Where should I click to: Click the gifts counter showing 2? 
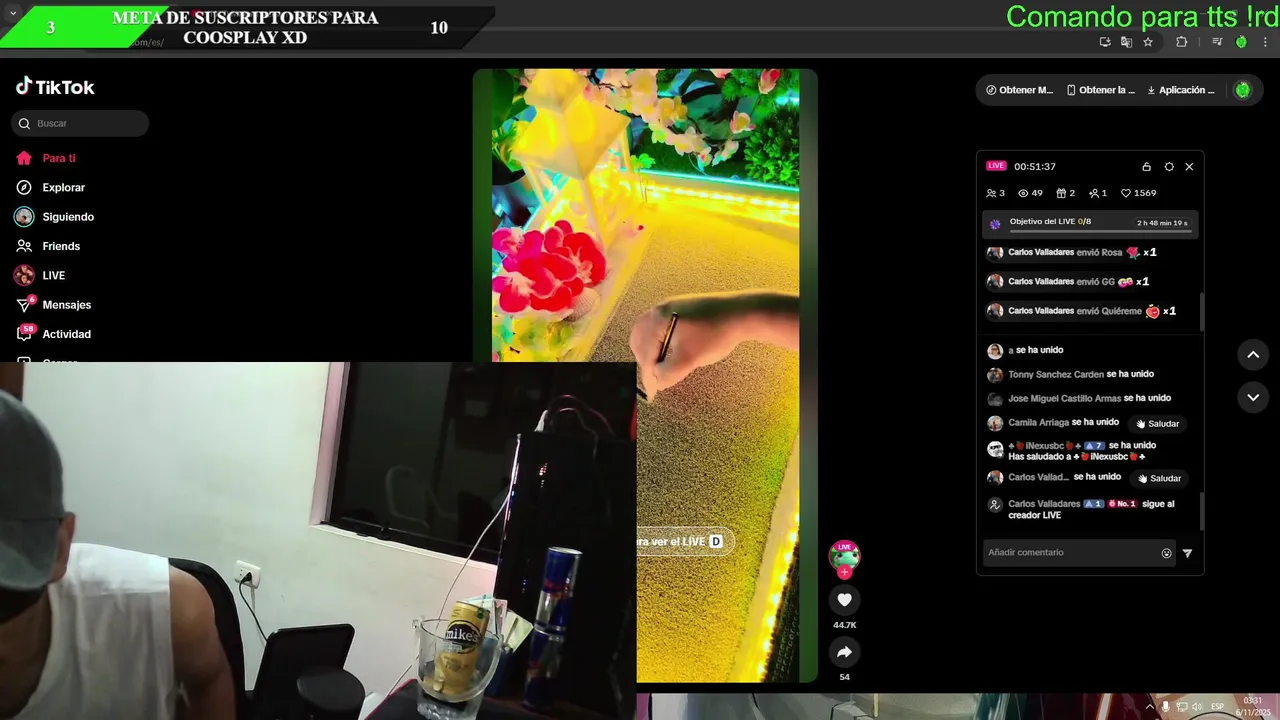pos(1065,193)
